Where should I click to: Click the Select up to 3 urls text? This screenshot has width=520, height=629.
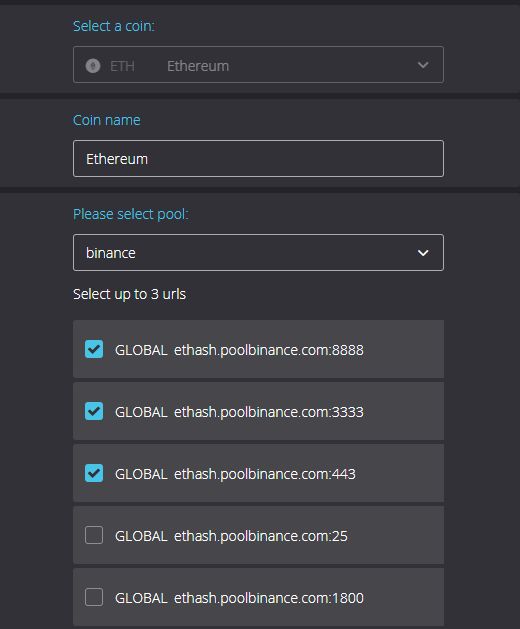pos(129,294)
